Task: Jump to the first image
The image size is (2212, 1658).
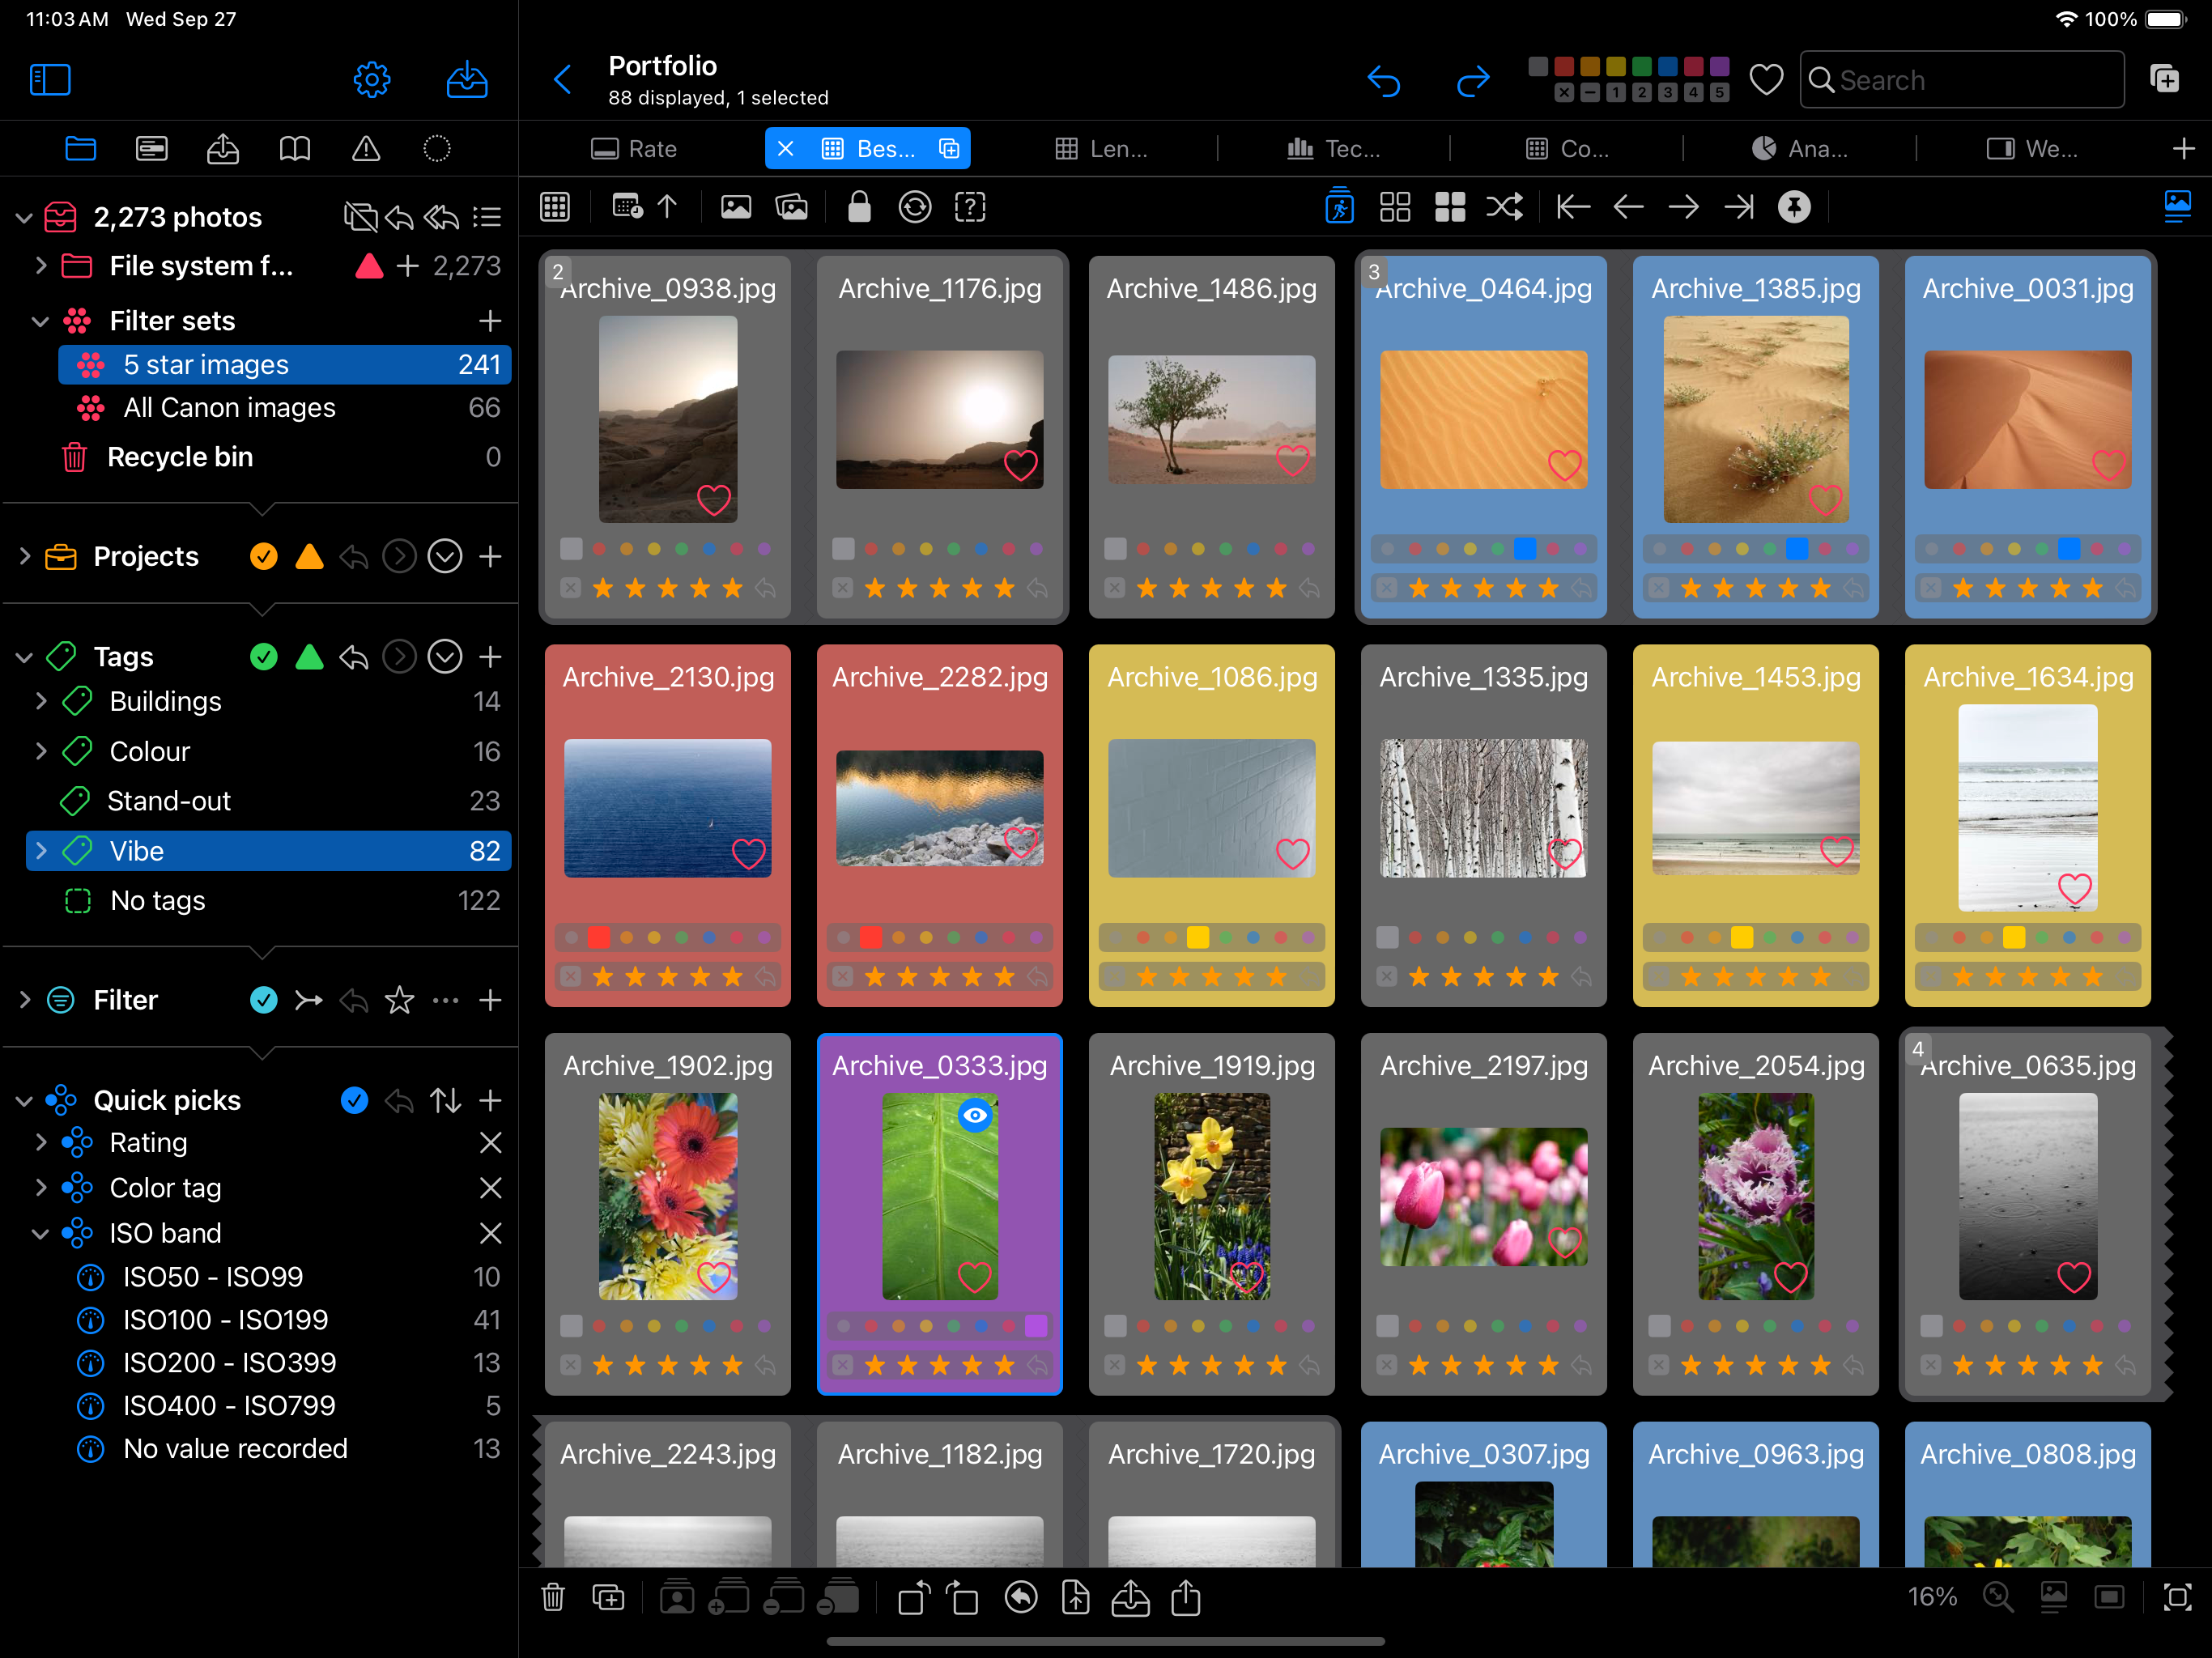Action: [x=1573, y=207]
